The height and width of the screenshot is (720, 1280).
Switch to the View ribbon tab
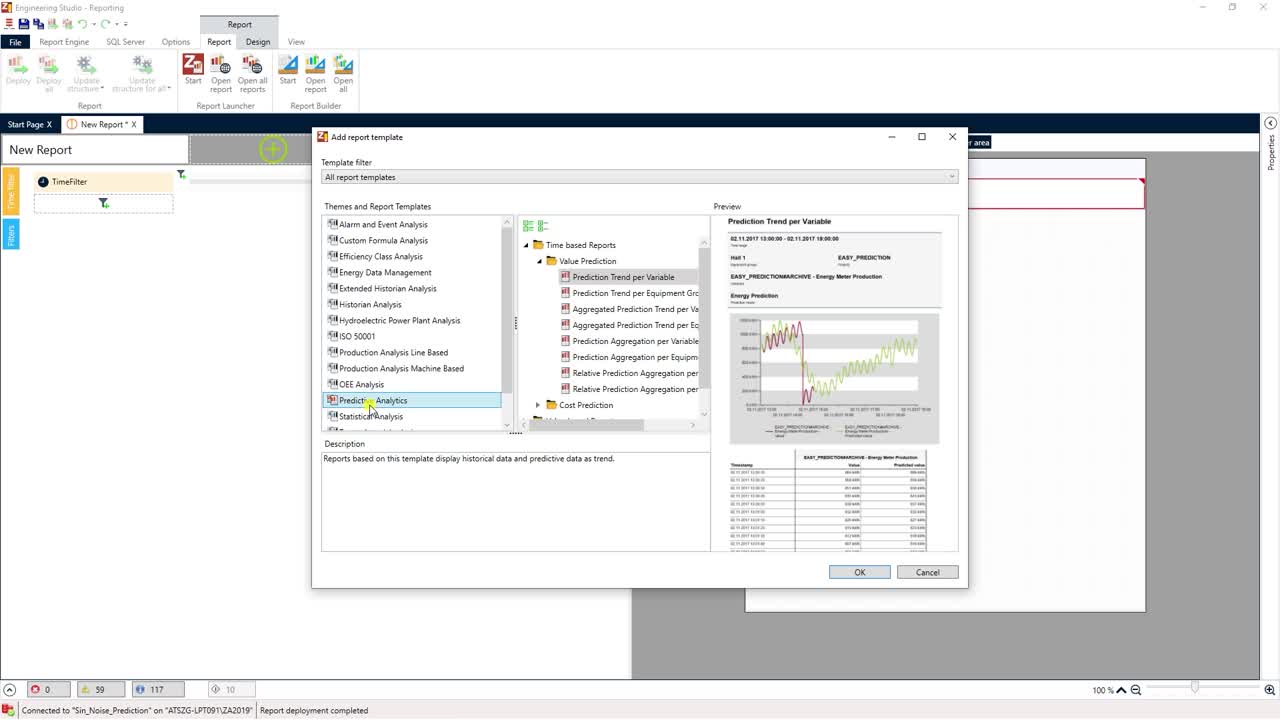(296, 42)
